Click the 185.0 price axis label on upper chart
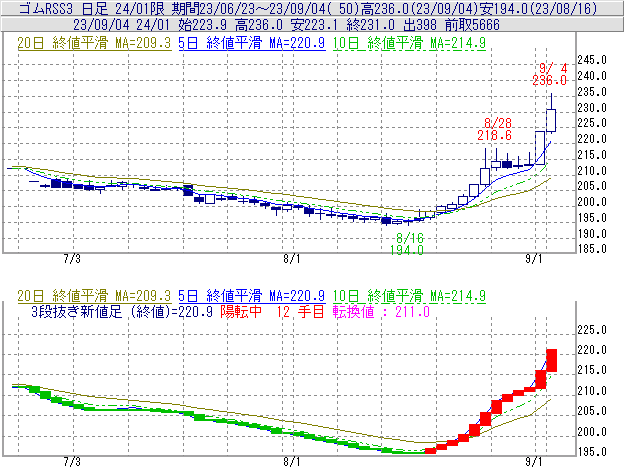The image size is (624, 475). tap(592, 249)
